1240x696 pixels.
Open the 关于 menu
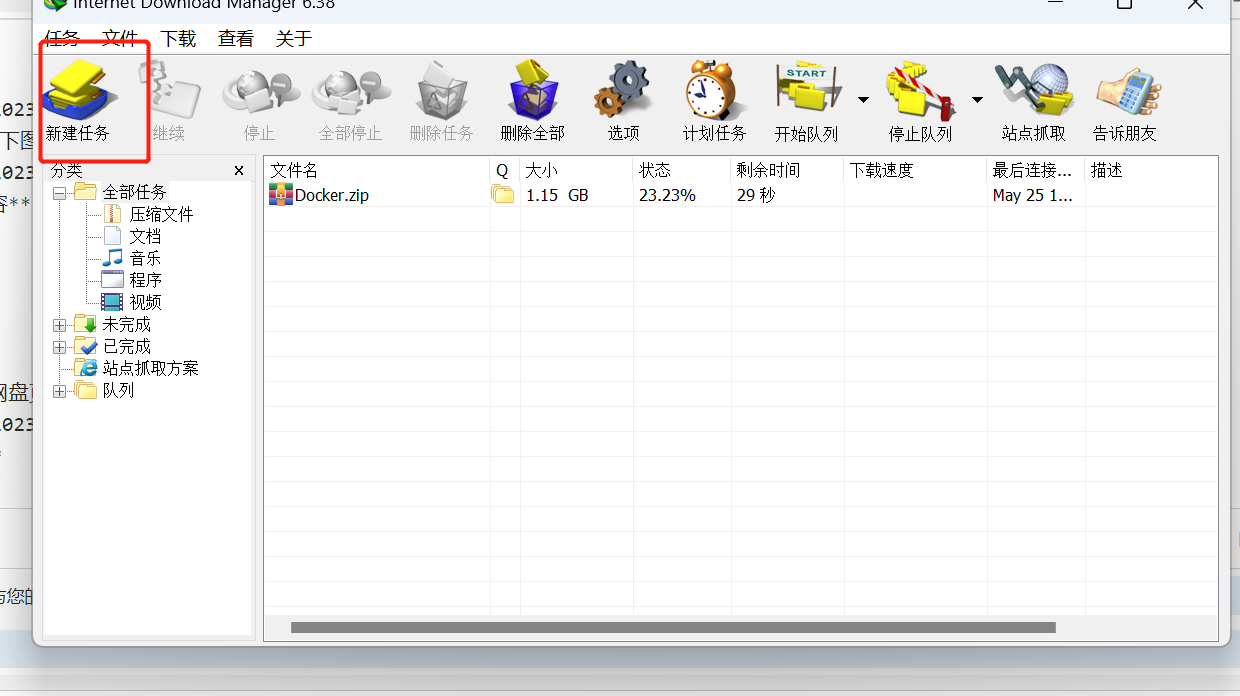pyautogui.click(x=294, y=39)
